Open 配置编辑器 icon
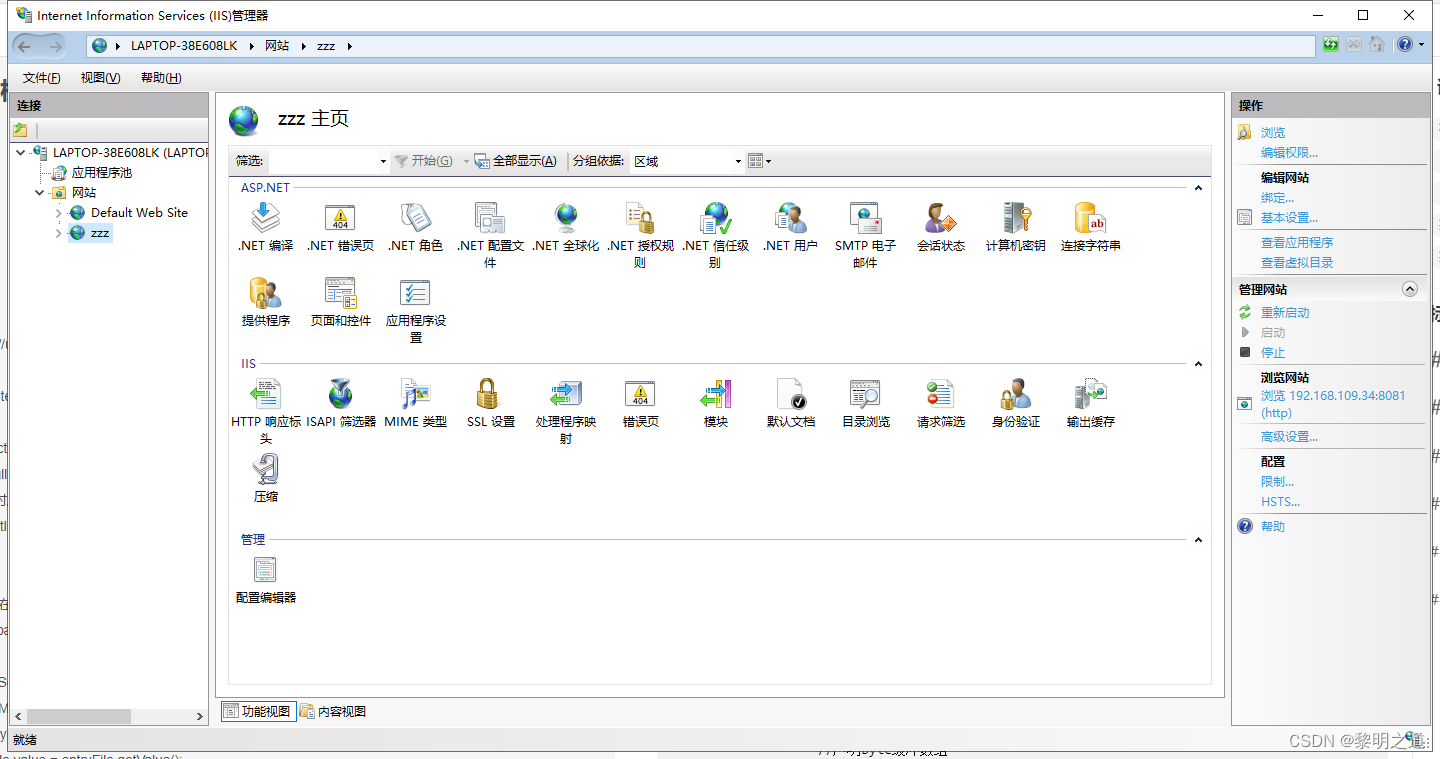This screenshot has width=1440, height=759. [x=265, y=570]
